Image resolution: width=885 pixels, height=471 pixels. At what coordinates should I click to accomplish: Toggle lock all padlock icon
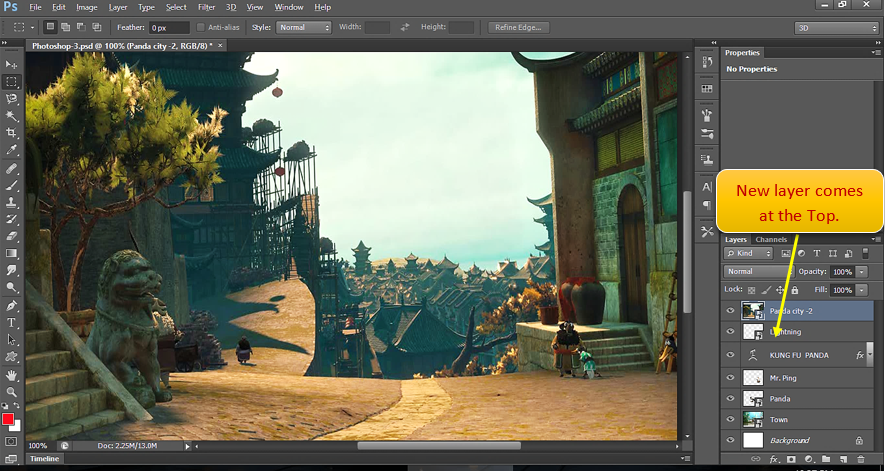[x=795, y=290]
